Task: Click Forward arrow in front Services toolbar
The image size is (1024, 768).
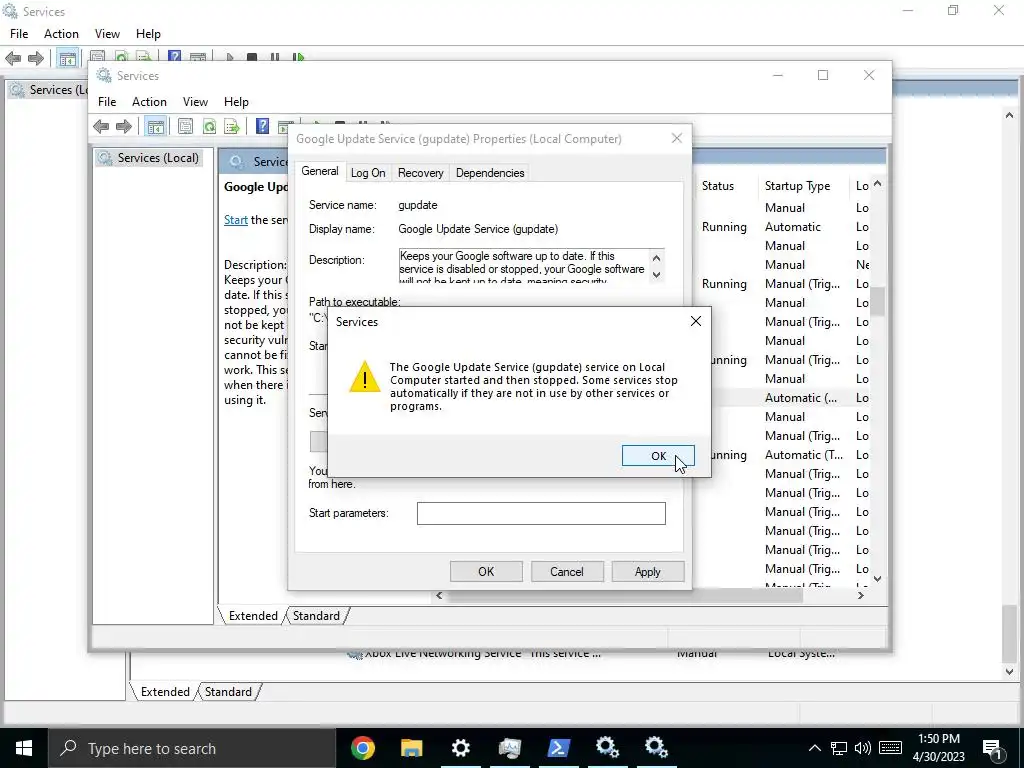Action: coord(123,127)
